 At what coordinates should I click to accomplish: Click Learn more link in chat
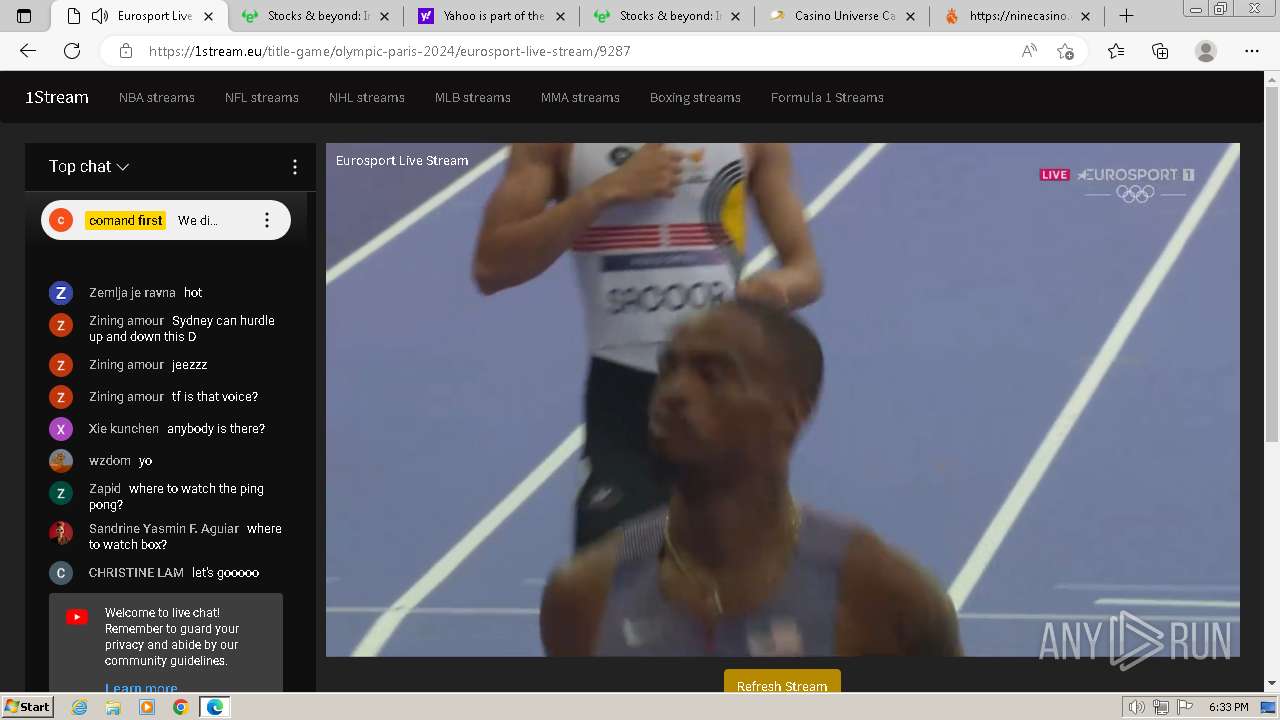(141, 687)
